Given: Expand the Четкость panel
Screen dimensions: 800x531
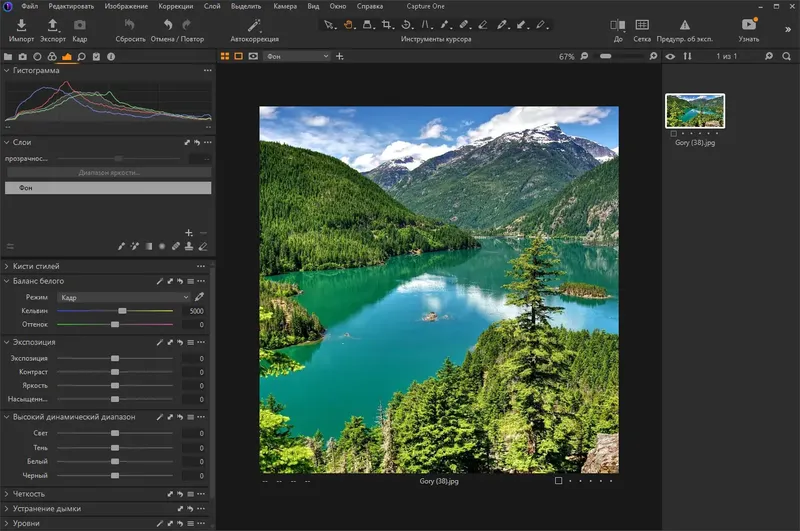Looking at the screenshot, I should [7, 494].
